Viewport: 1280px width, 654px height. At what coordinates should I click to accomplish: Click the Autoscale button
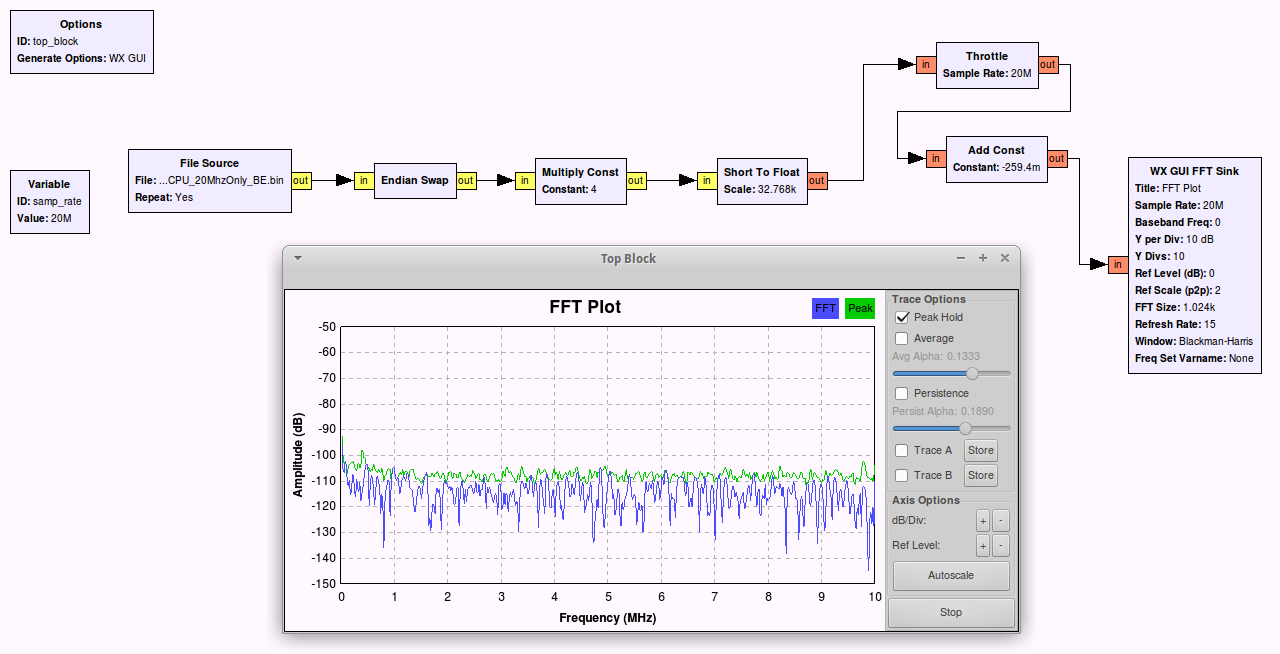951,575
